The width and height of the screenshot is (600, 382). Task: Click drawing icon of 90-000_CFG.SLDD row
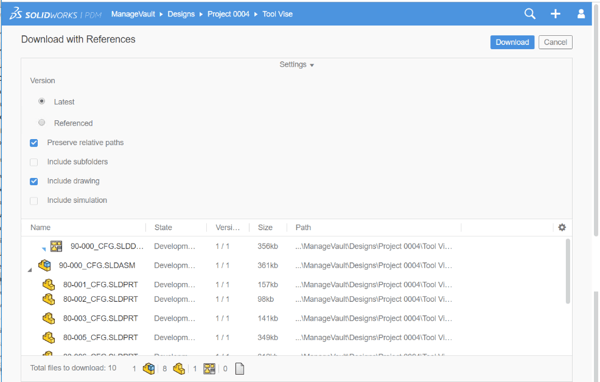tap(56, 246)
